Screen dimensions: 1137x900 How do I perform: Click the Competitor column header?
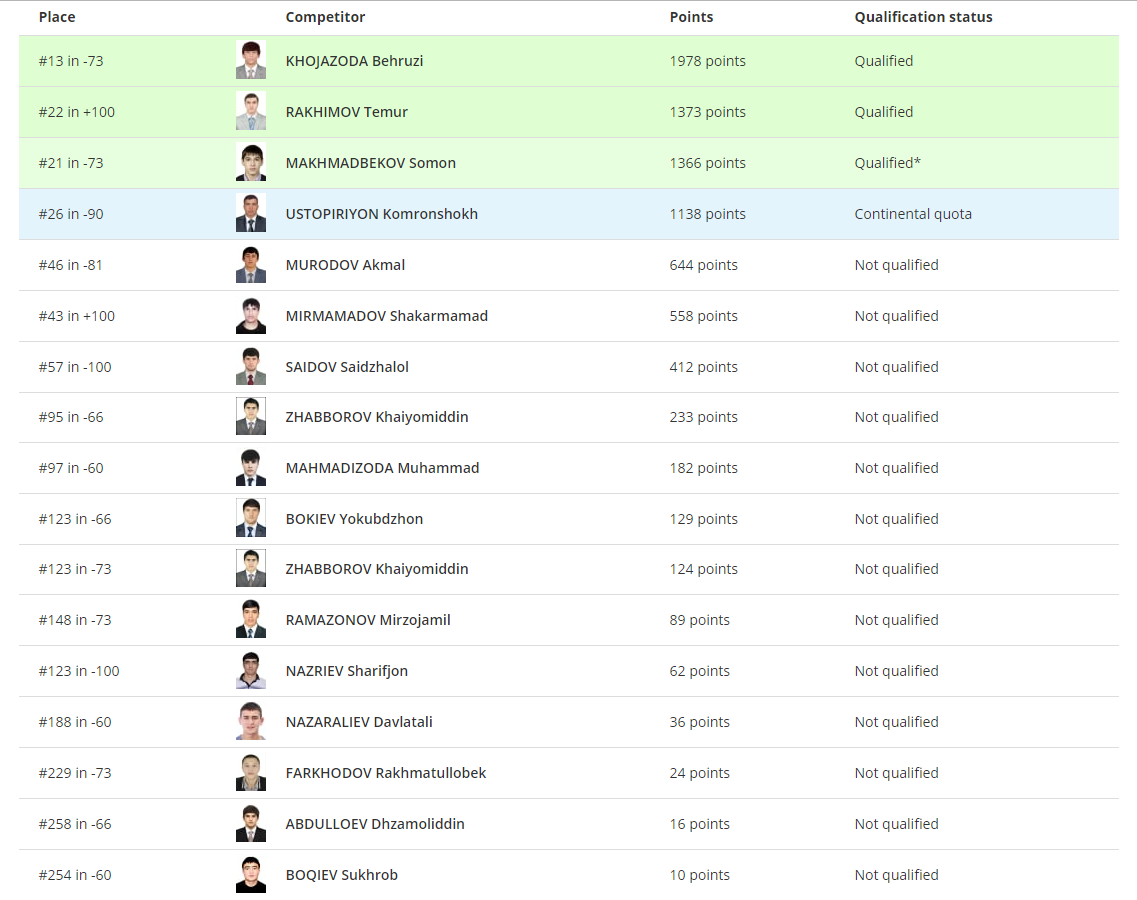pyautogui.click(x=325, y=17)
